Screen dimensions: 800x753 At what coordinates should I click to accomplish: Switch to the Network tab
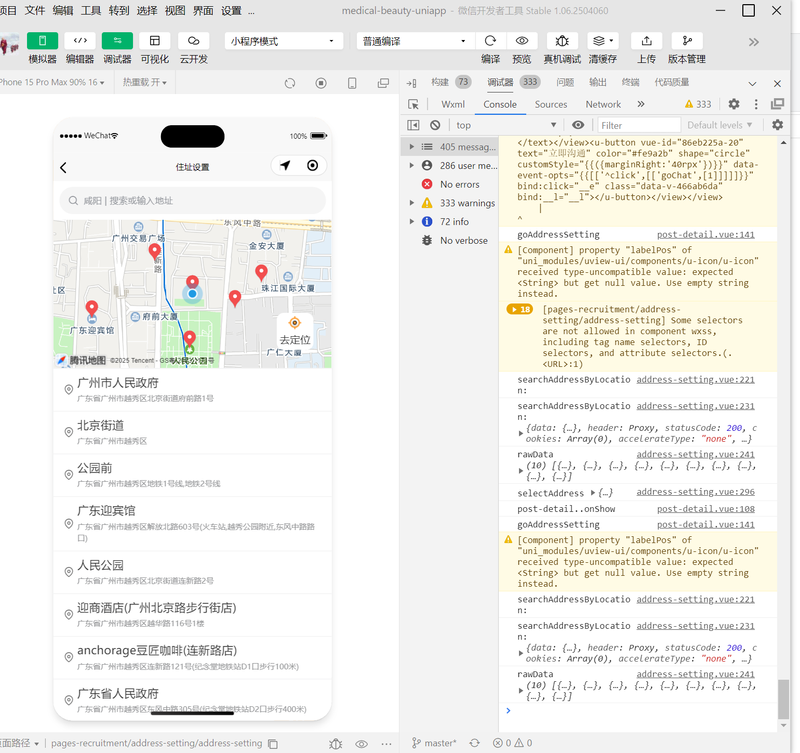603,104
